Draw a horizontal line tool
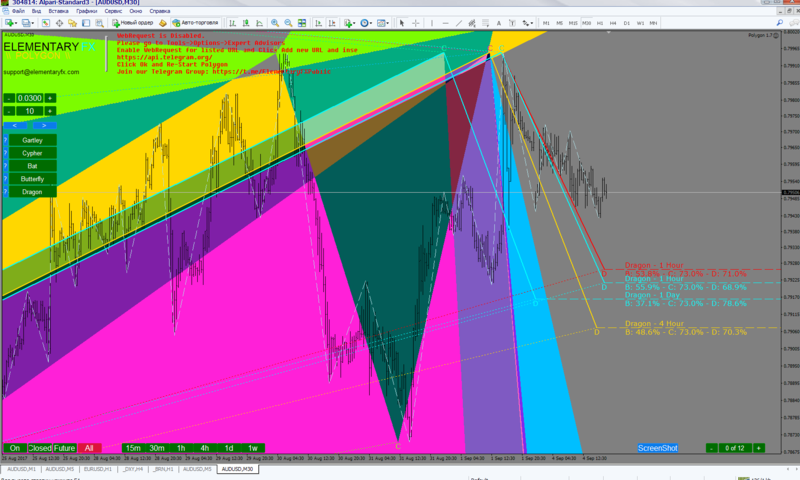 tap(445, 23)
